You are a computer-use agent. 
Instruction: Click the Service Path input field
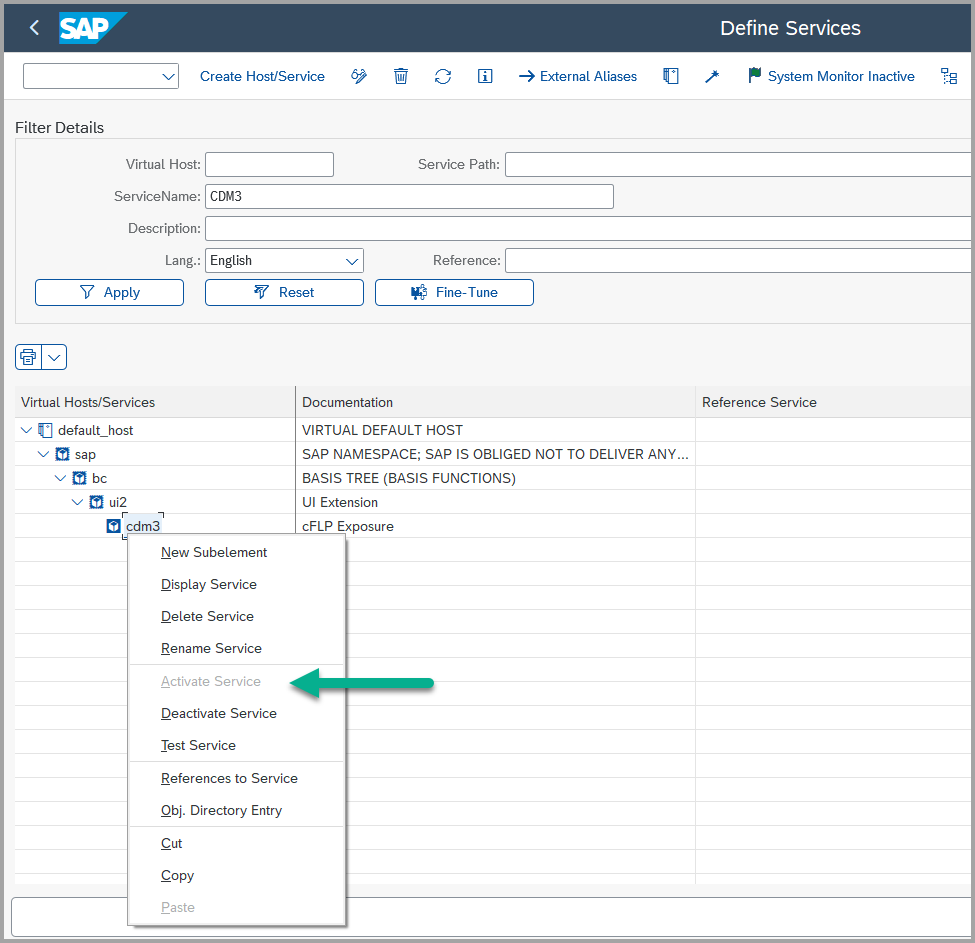(739, 165)
